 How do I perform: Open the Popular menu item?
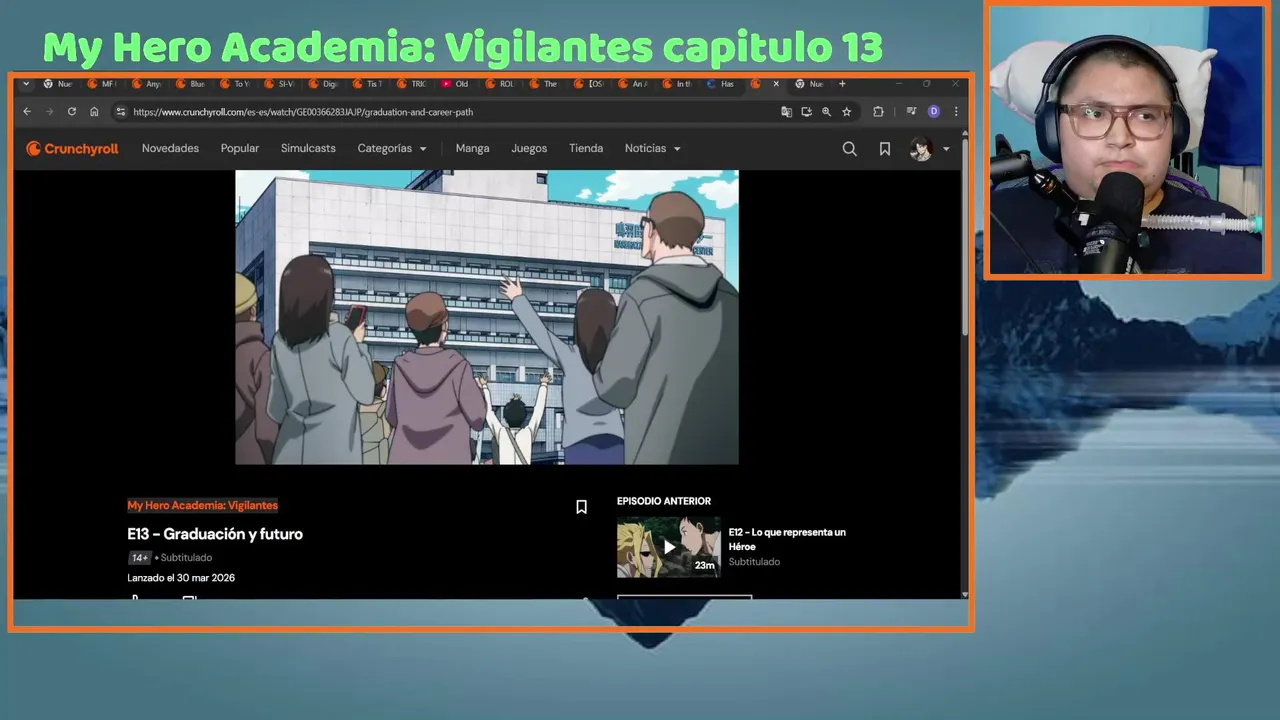coord(240,148)
